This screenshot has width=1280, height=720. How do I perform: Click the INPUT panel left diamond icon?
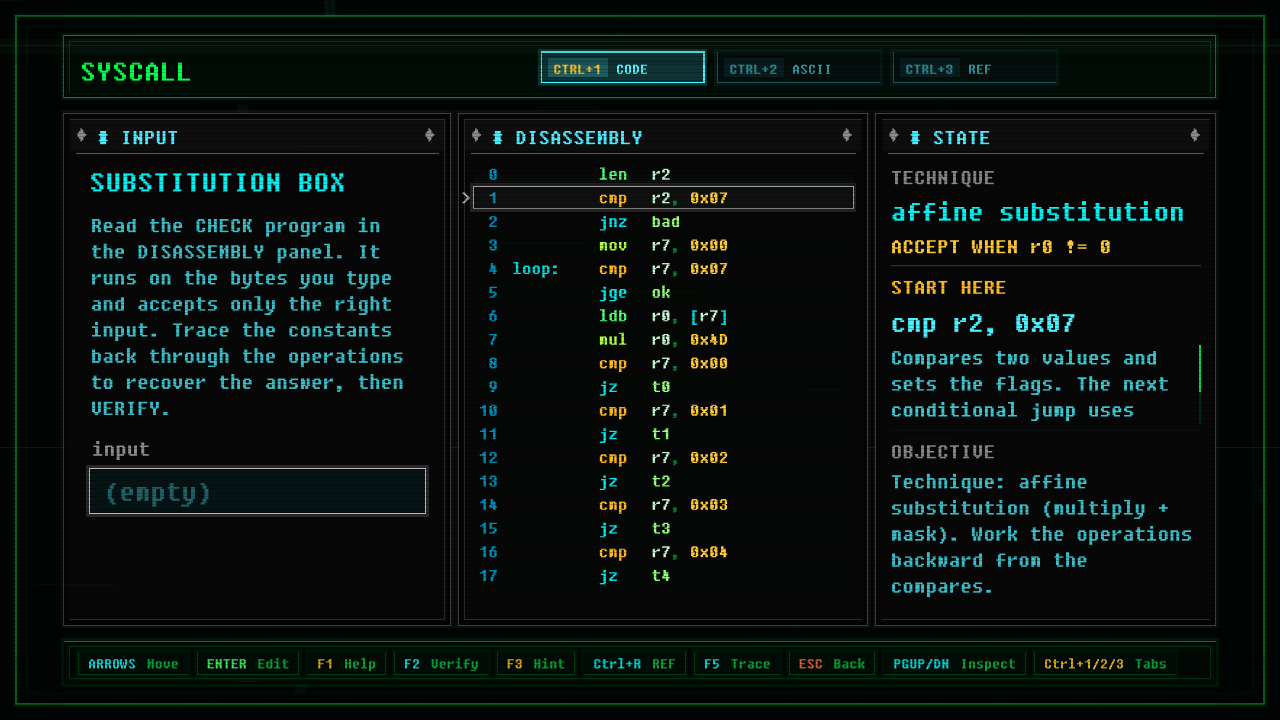pyautogui.click(x=82, y=136)
